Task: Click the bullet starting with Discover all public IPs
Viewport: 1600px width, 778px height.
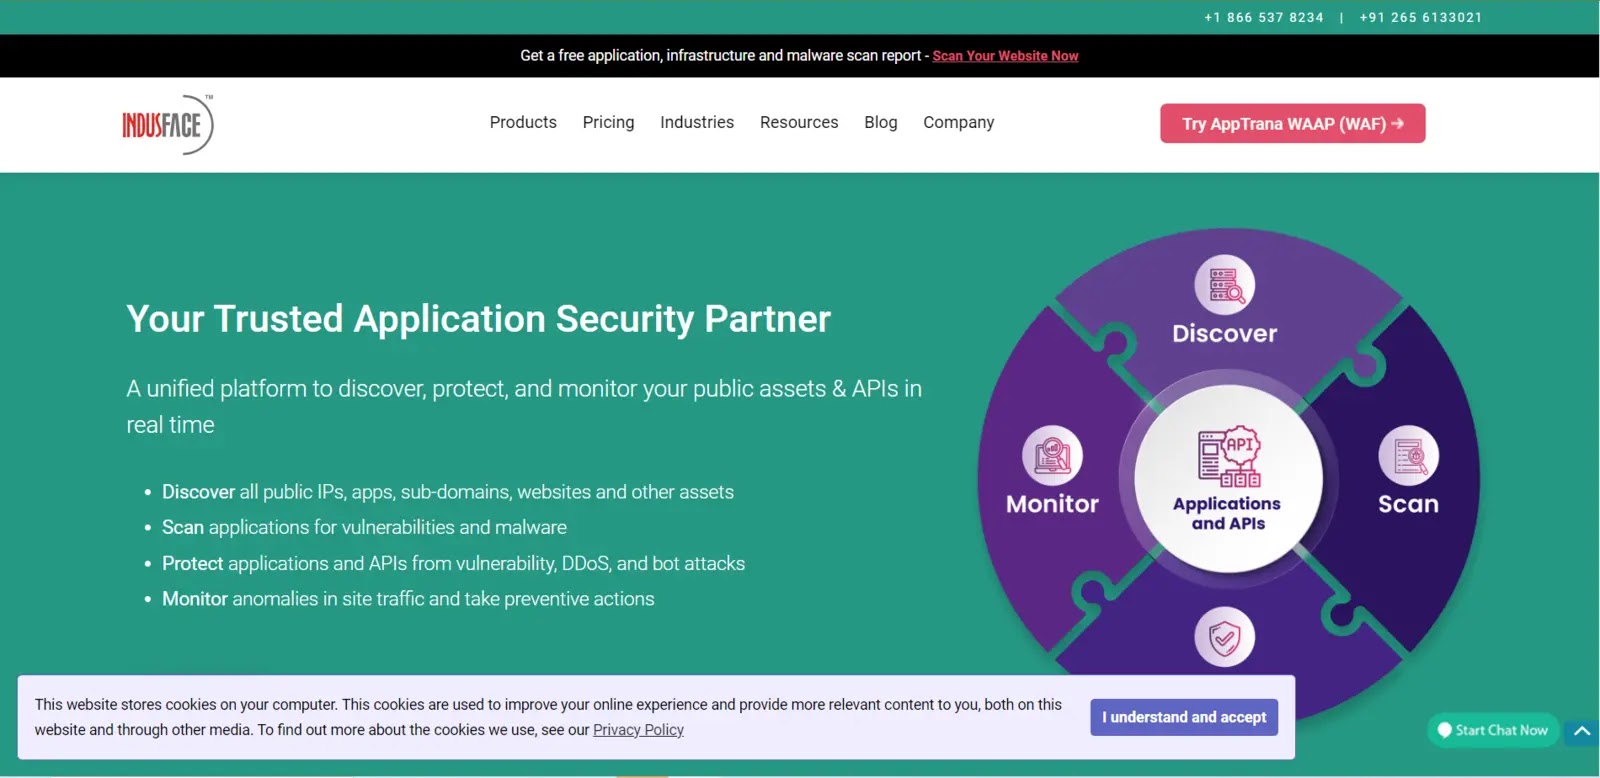Action: point(448,492)
